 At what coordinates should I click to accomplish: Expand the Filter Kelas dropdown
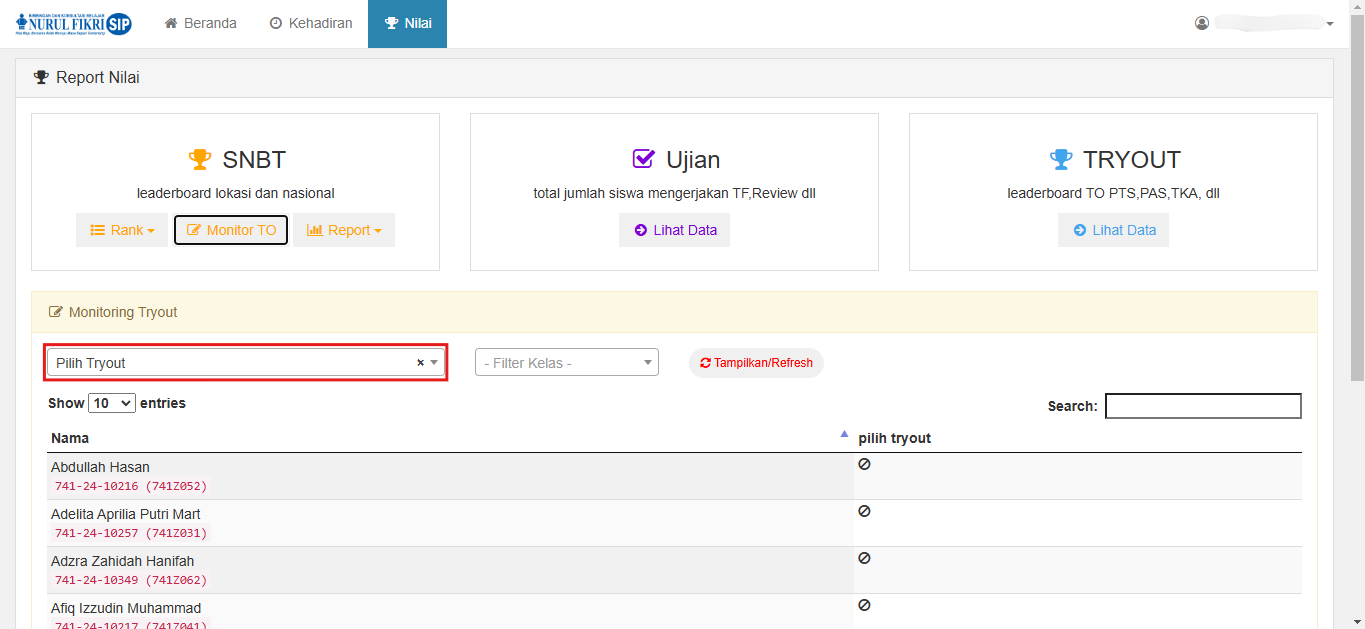(x=566, y=363)
